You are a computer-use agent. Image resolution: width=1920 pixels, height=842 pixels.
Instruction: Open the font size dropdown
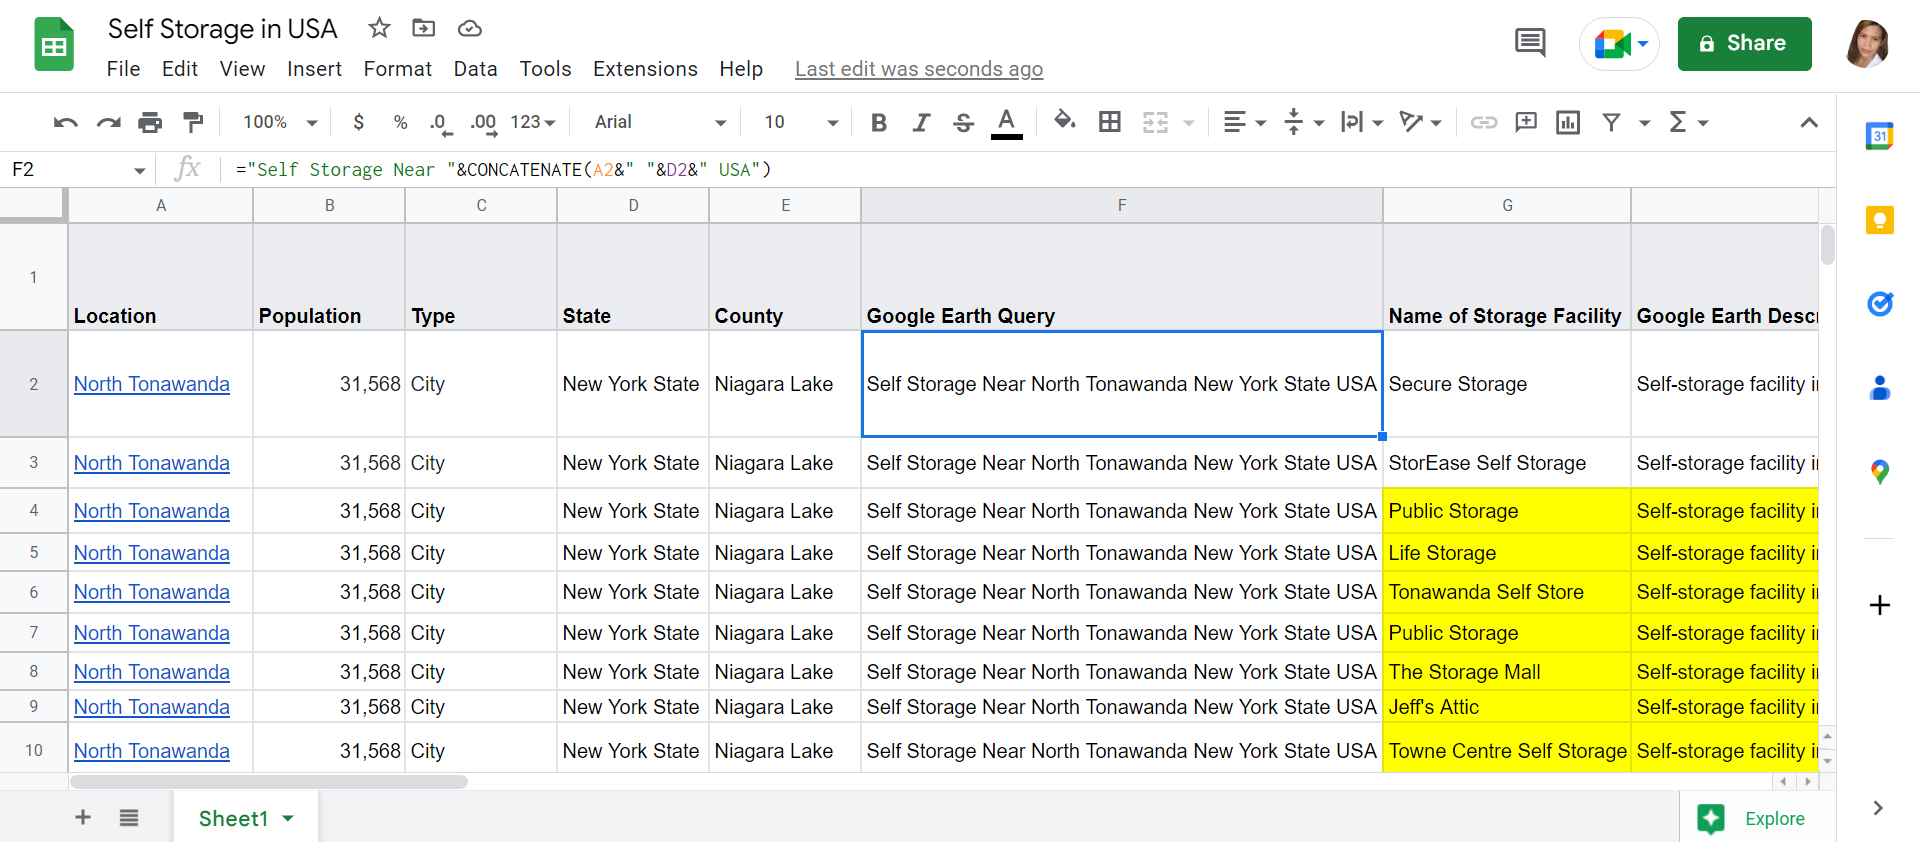(800, 122)
